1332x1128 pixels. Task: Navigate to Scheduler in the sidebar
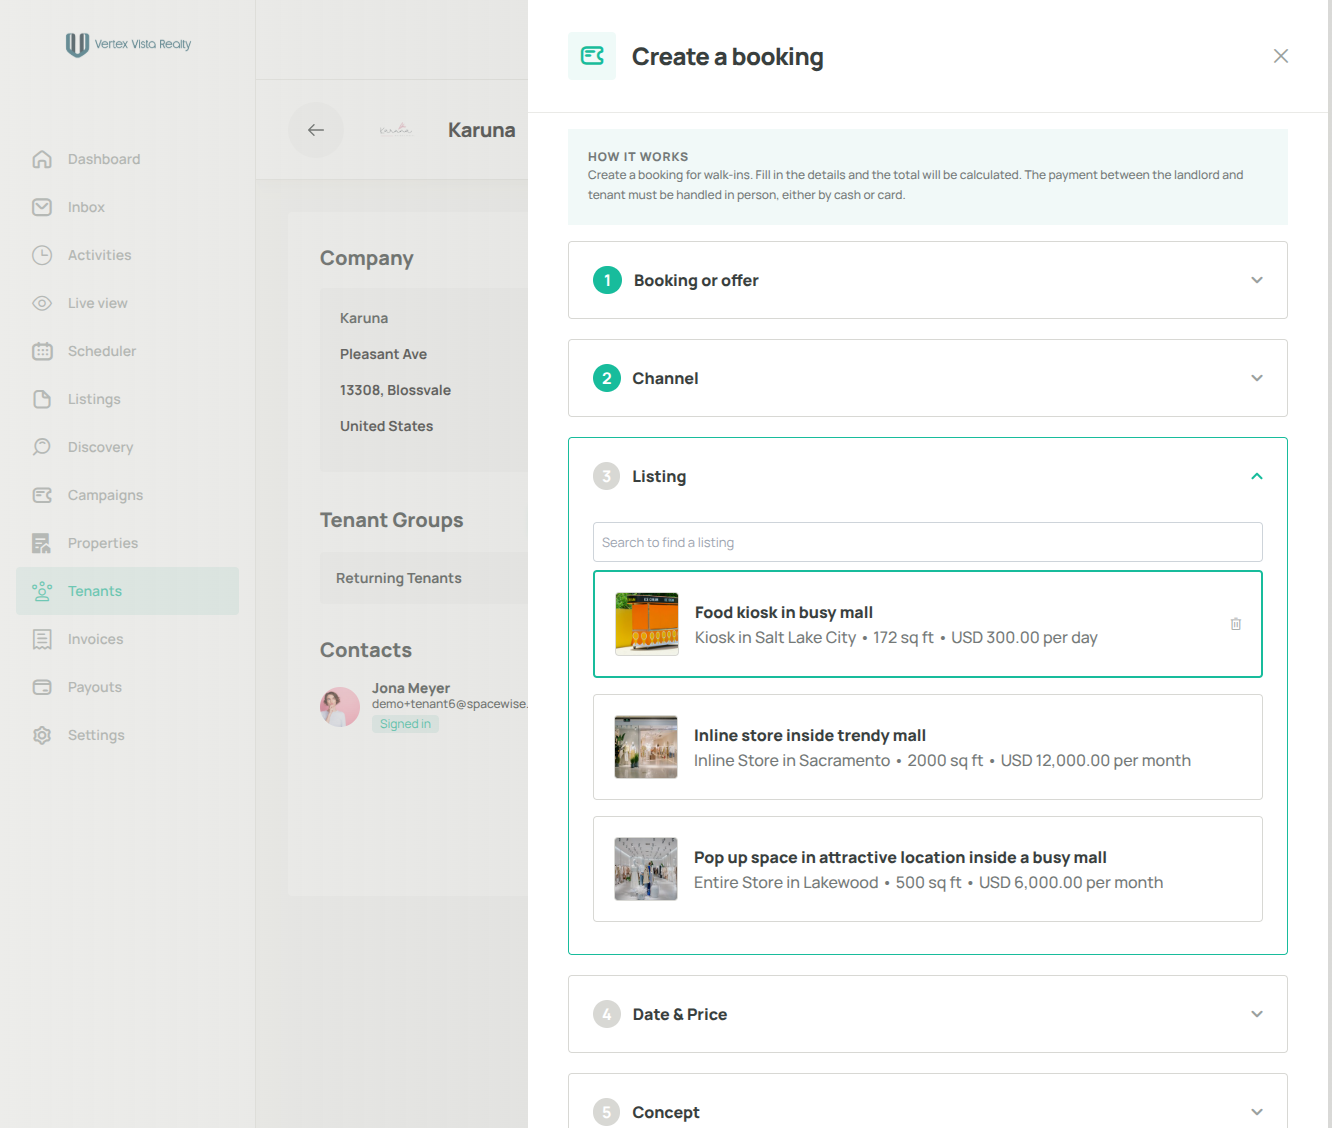[128, 351]
